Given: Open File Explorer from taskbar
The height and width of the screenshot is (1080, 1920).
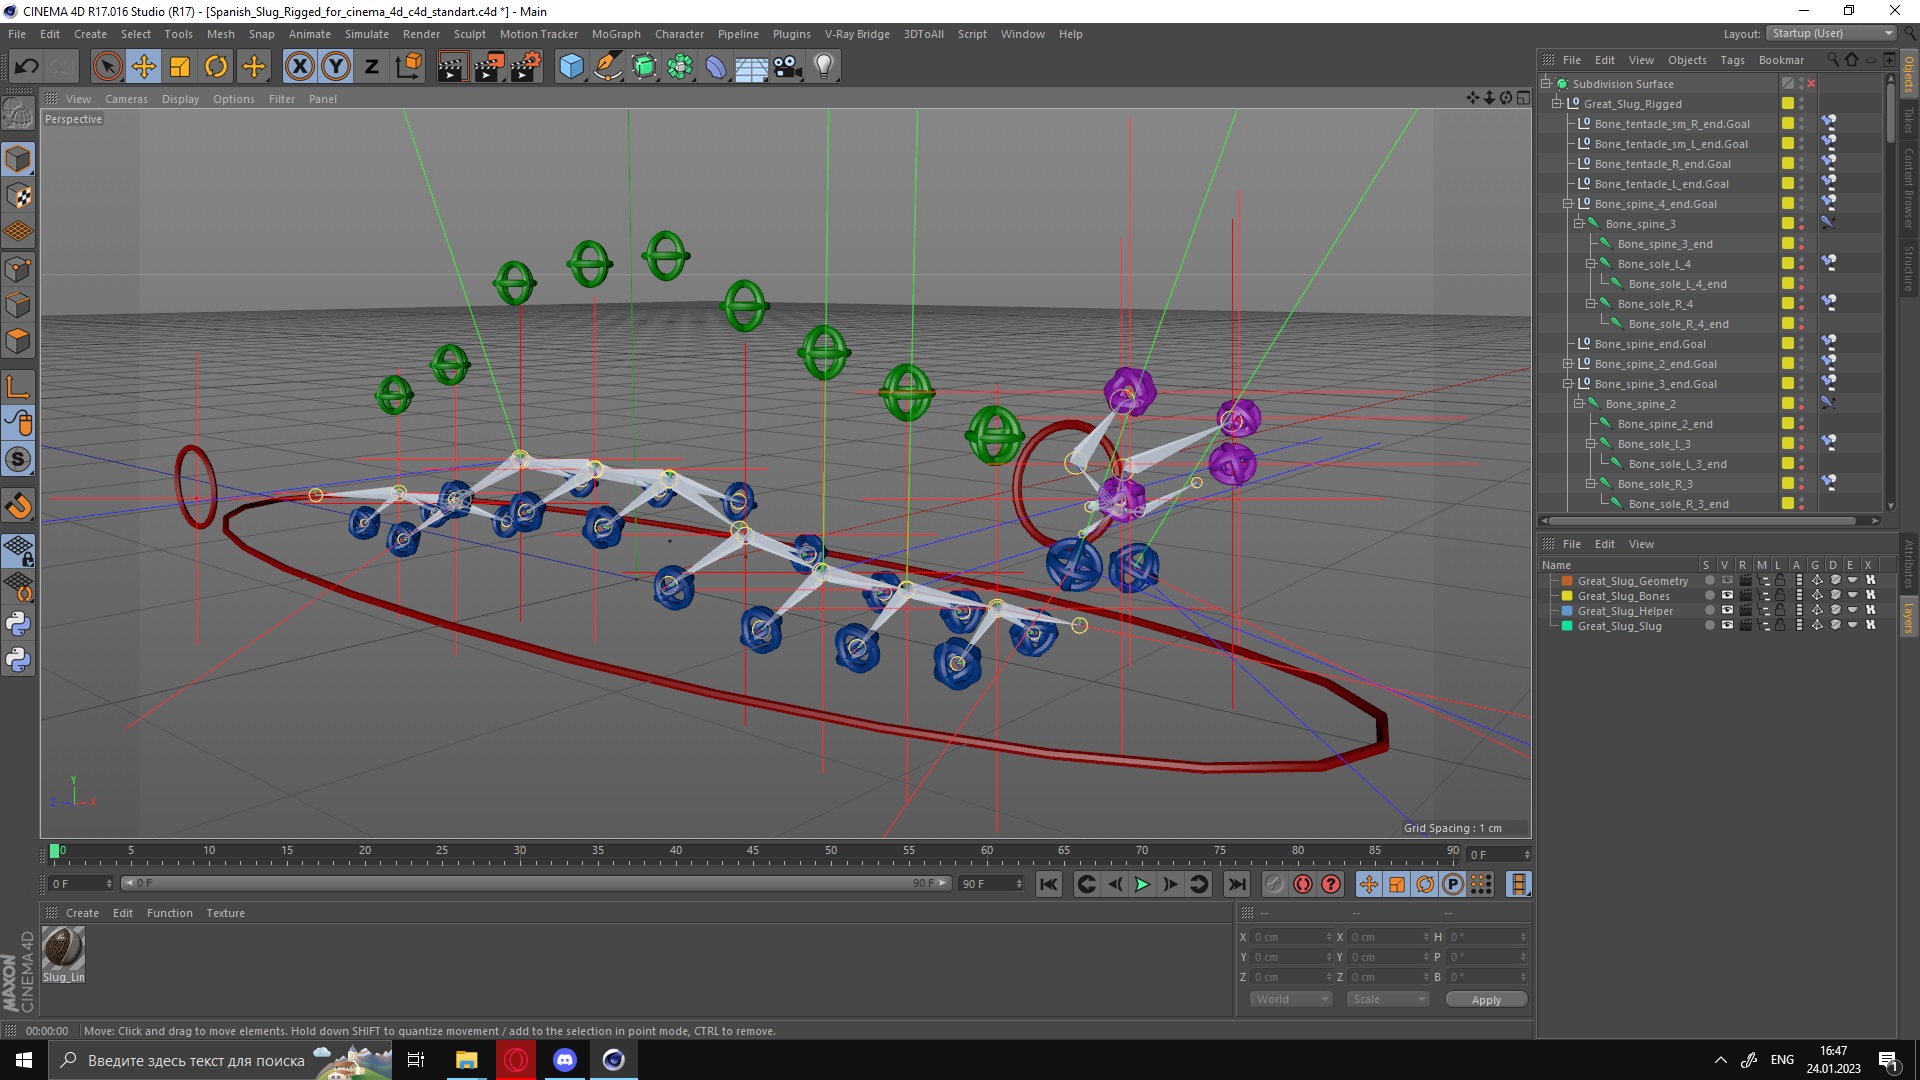Looking at the screenshot, I should point(466,1060).
